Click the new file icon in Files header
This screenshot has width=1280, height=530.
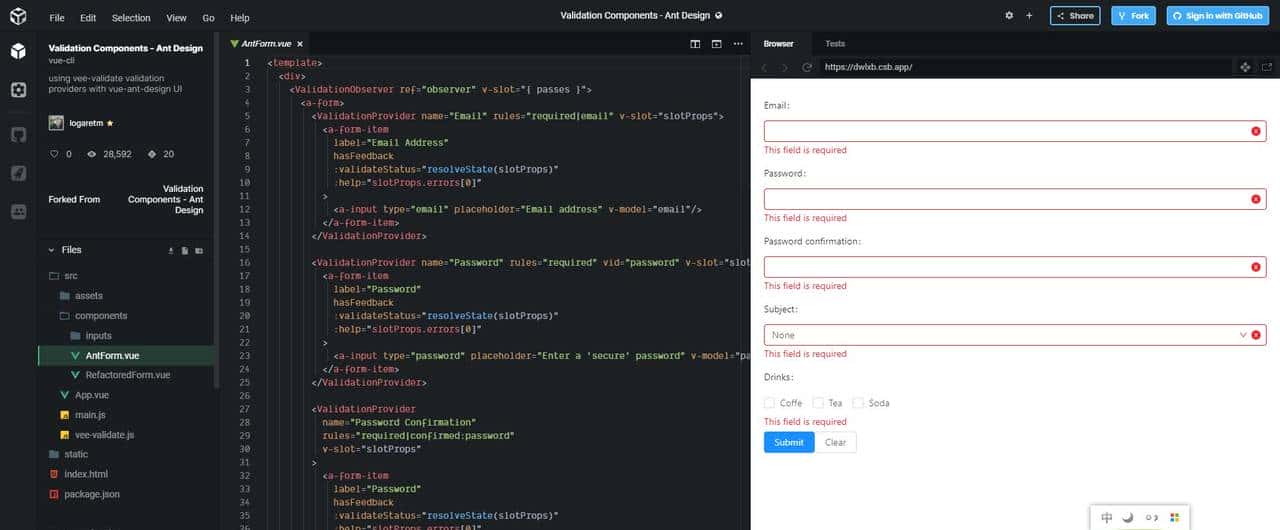(x=185, y=250)
